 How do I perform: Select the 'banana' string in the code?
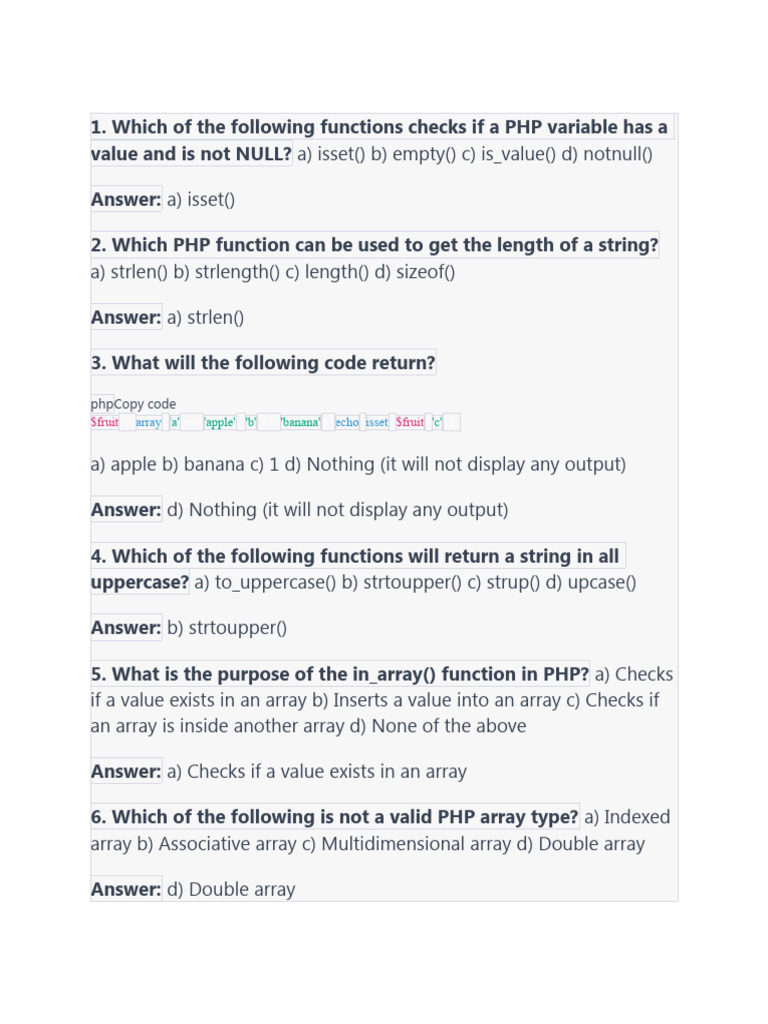pyautogui.click(x=300, y=422)
